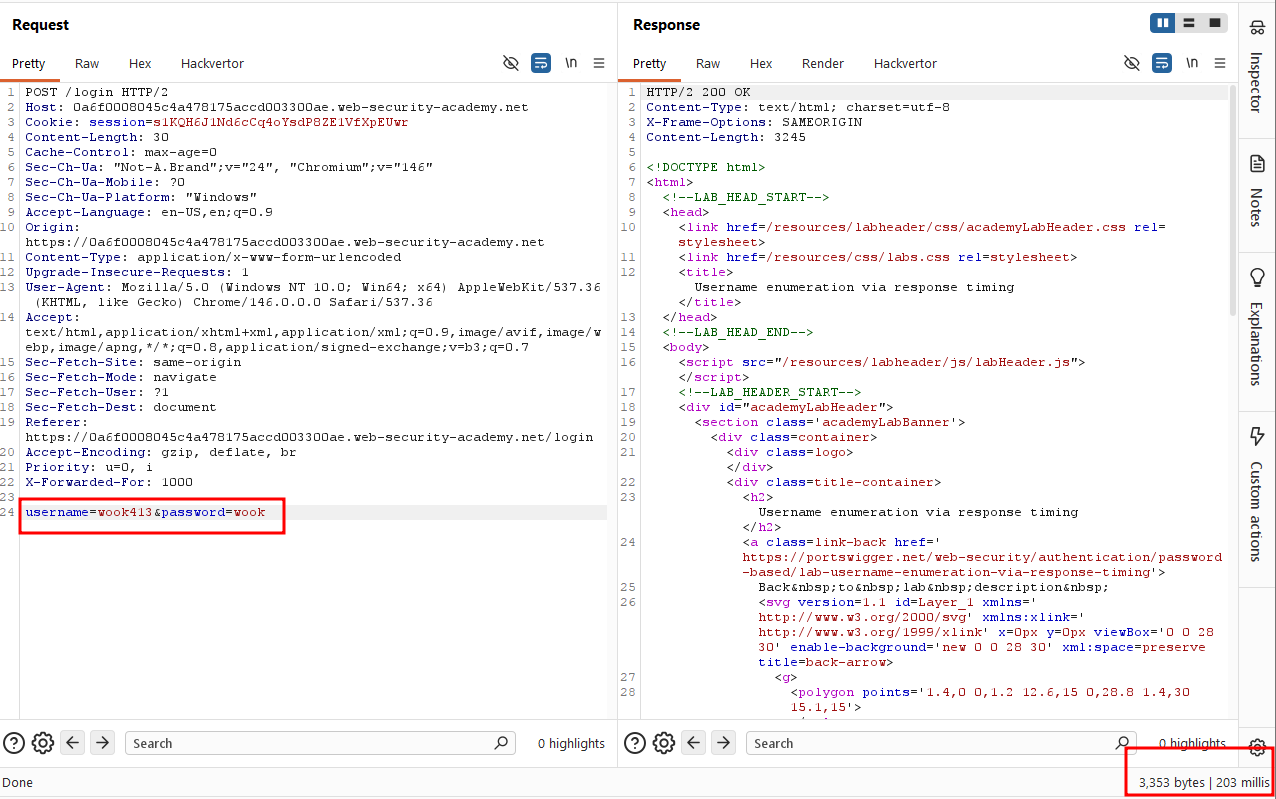Open the Notes side panel
1276x799 pixels.
1257,191
